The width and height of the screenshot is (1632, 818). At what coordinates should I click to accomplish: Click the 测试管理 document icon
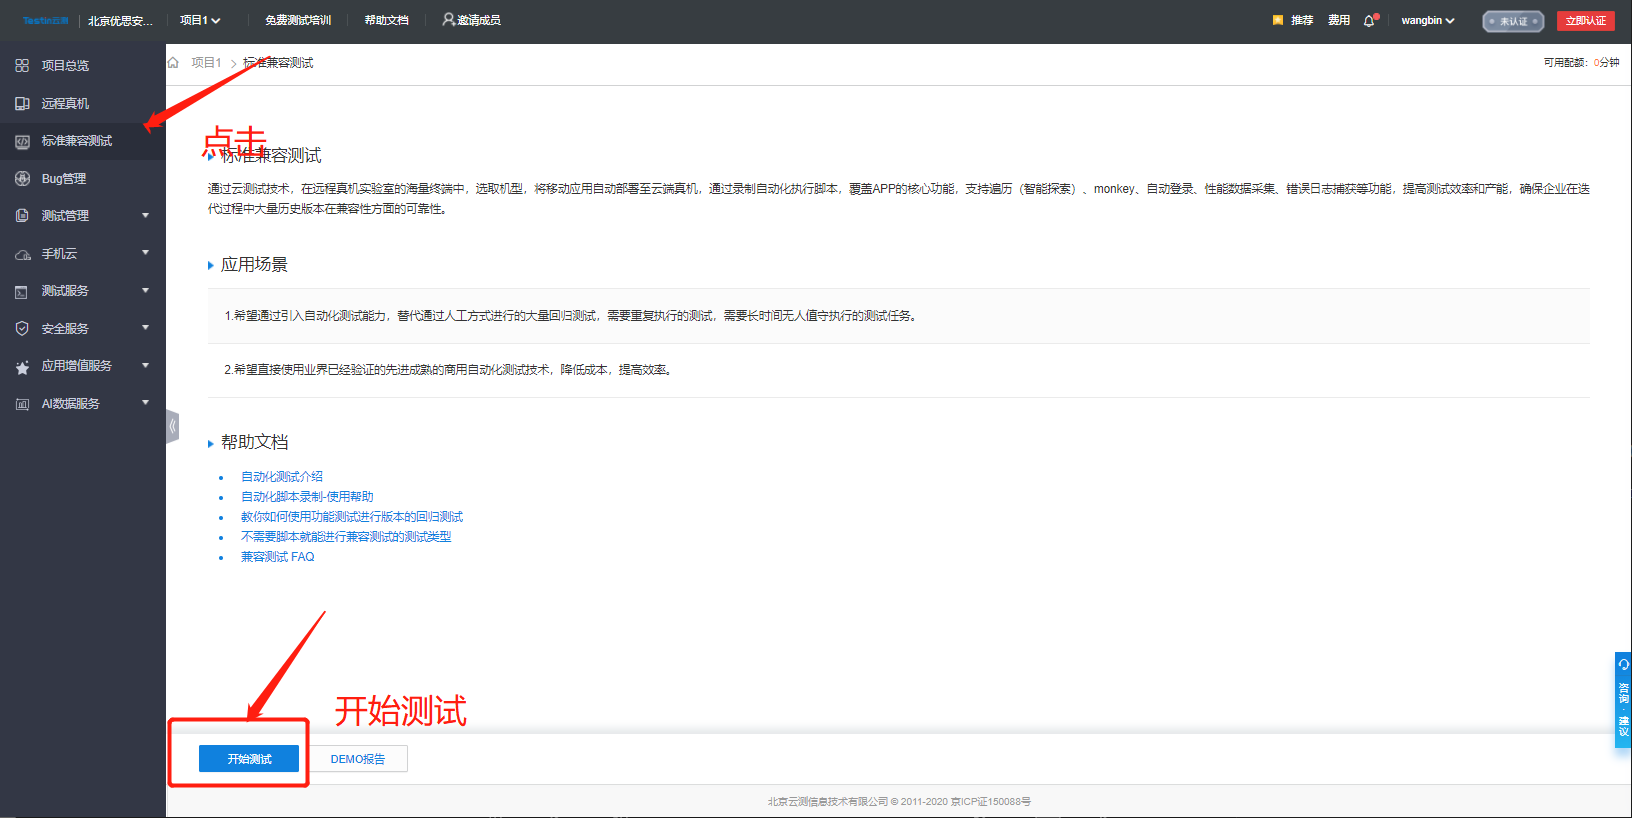point(22,216)
